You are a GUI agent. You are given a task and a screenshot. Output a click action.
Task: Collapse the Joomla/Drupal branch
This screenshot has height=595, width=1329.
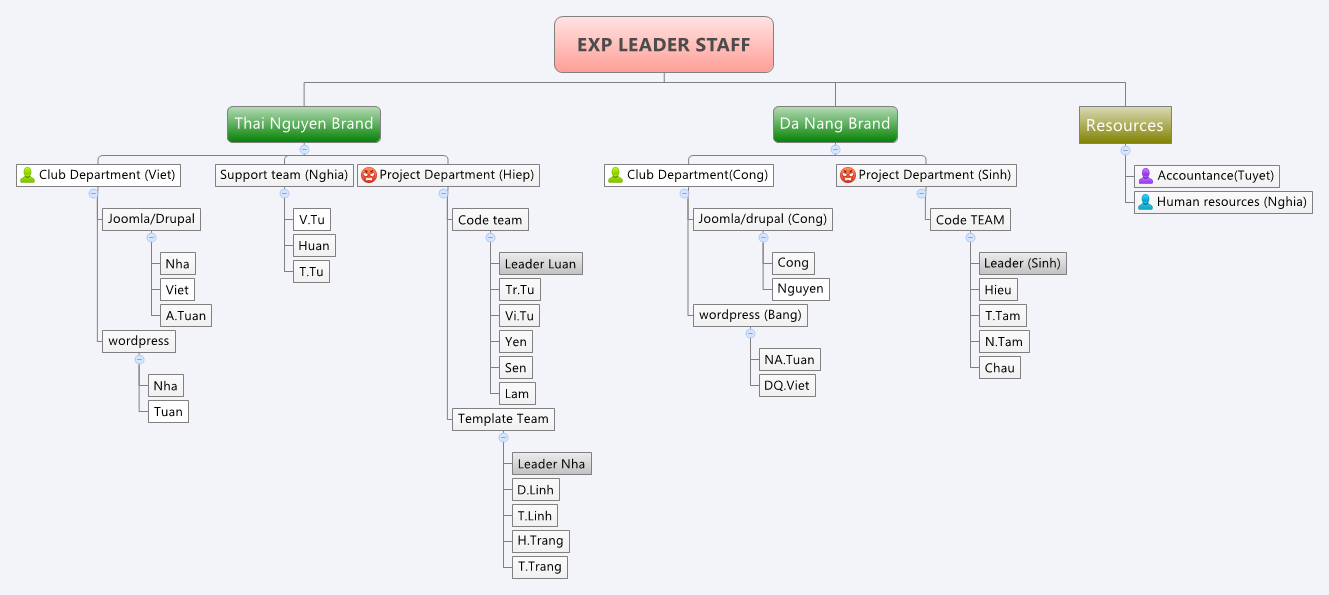pos(152,238)
